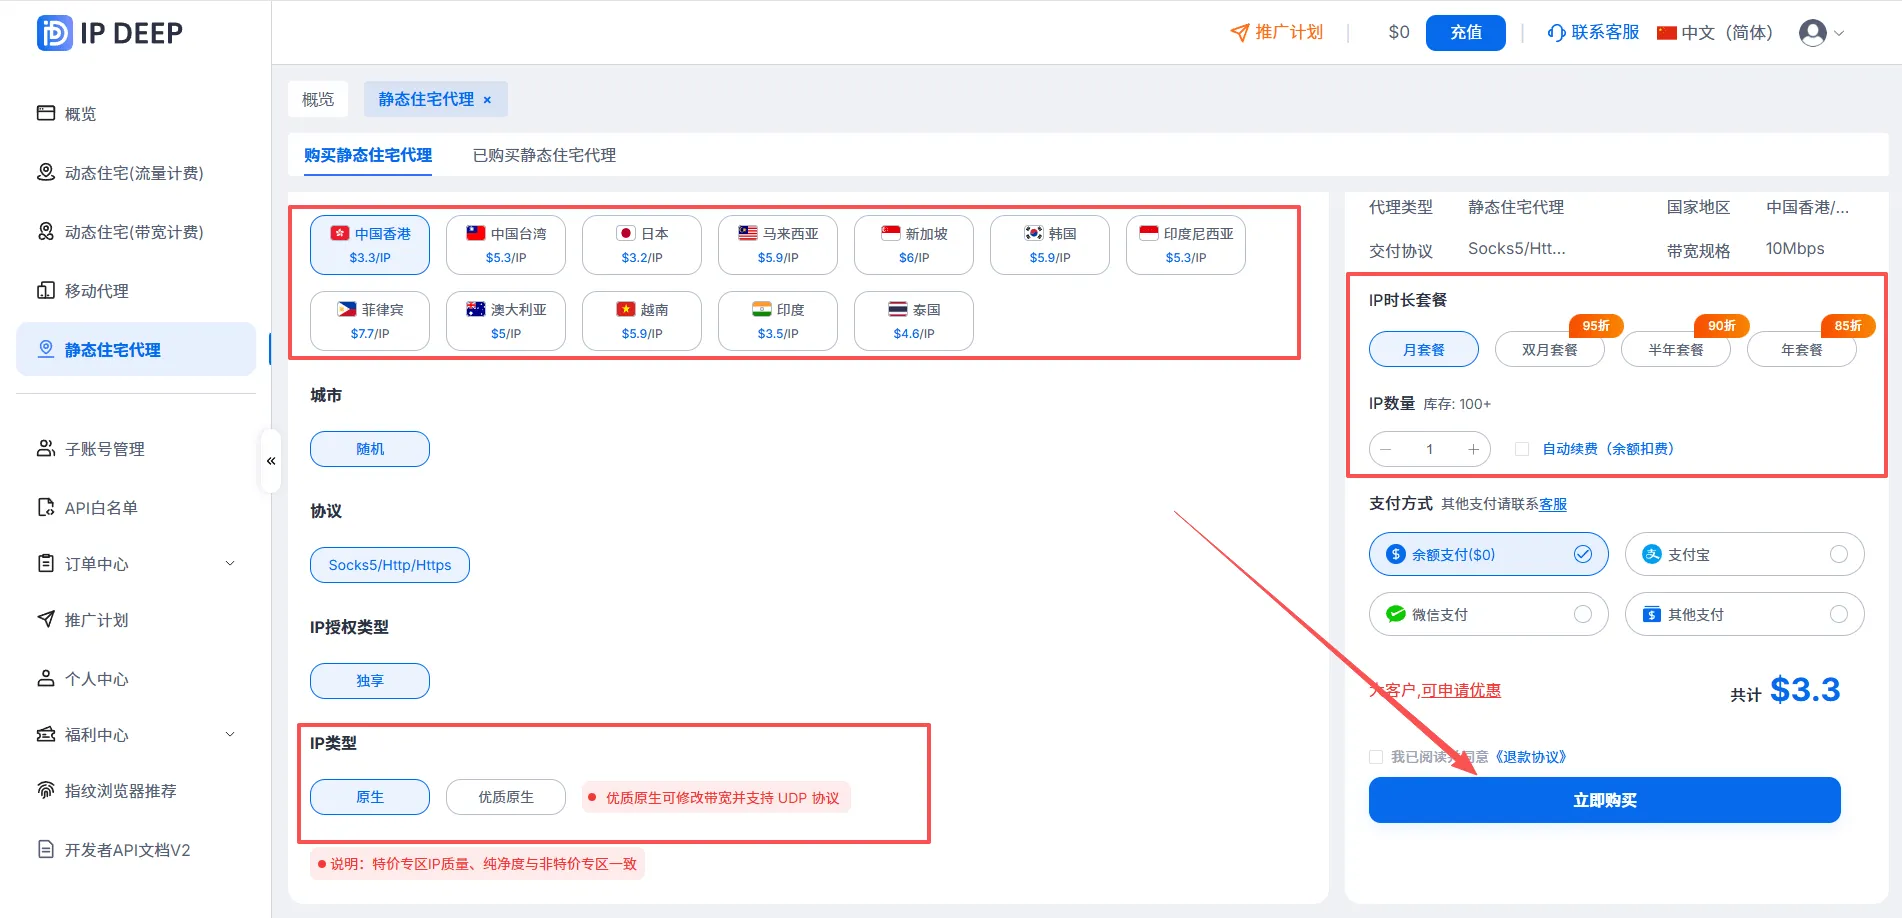Click the 立即购买 button
This screenshot has width=1902, height=918.
(x=1604, y=800)
